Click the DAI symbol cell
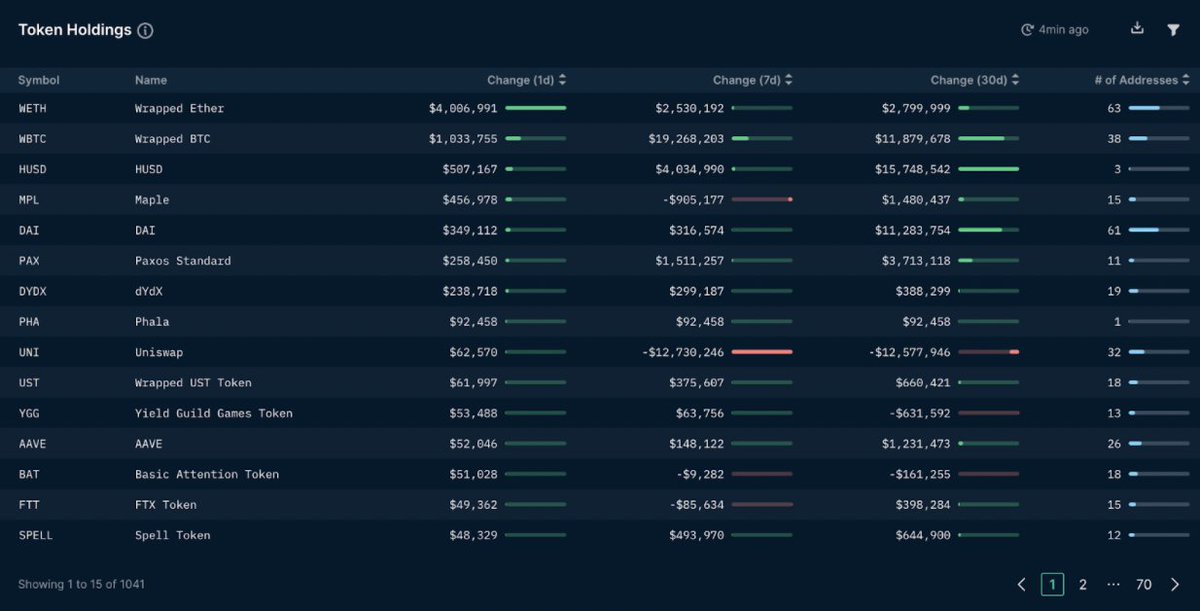 (29, 230)
